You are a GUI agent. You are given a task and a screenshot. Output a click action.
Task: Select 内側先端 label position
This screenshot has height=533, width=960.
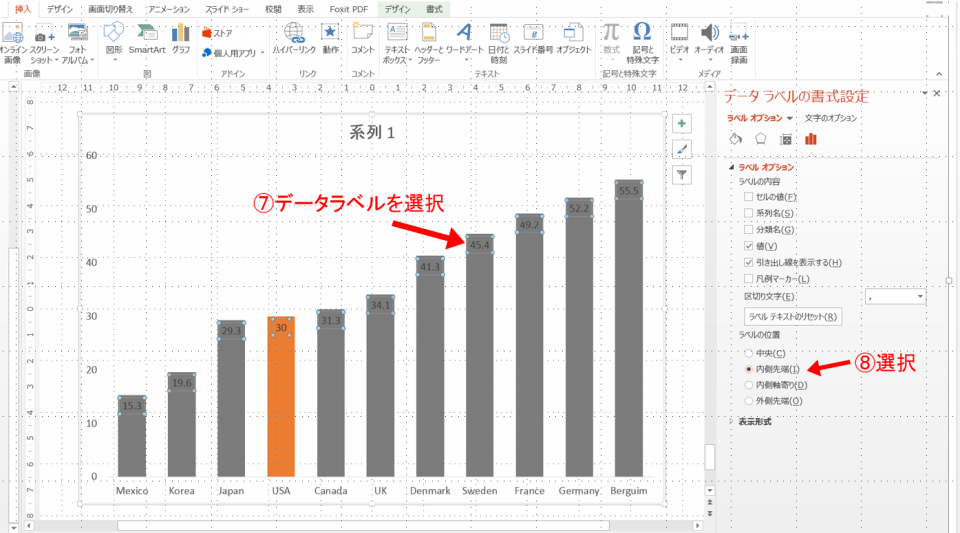pos(748,369)
